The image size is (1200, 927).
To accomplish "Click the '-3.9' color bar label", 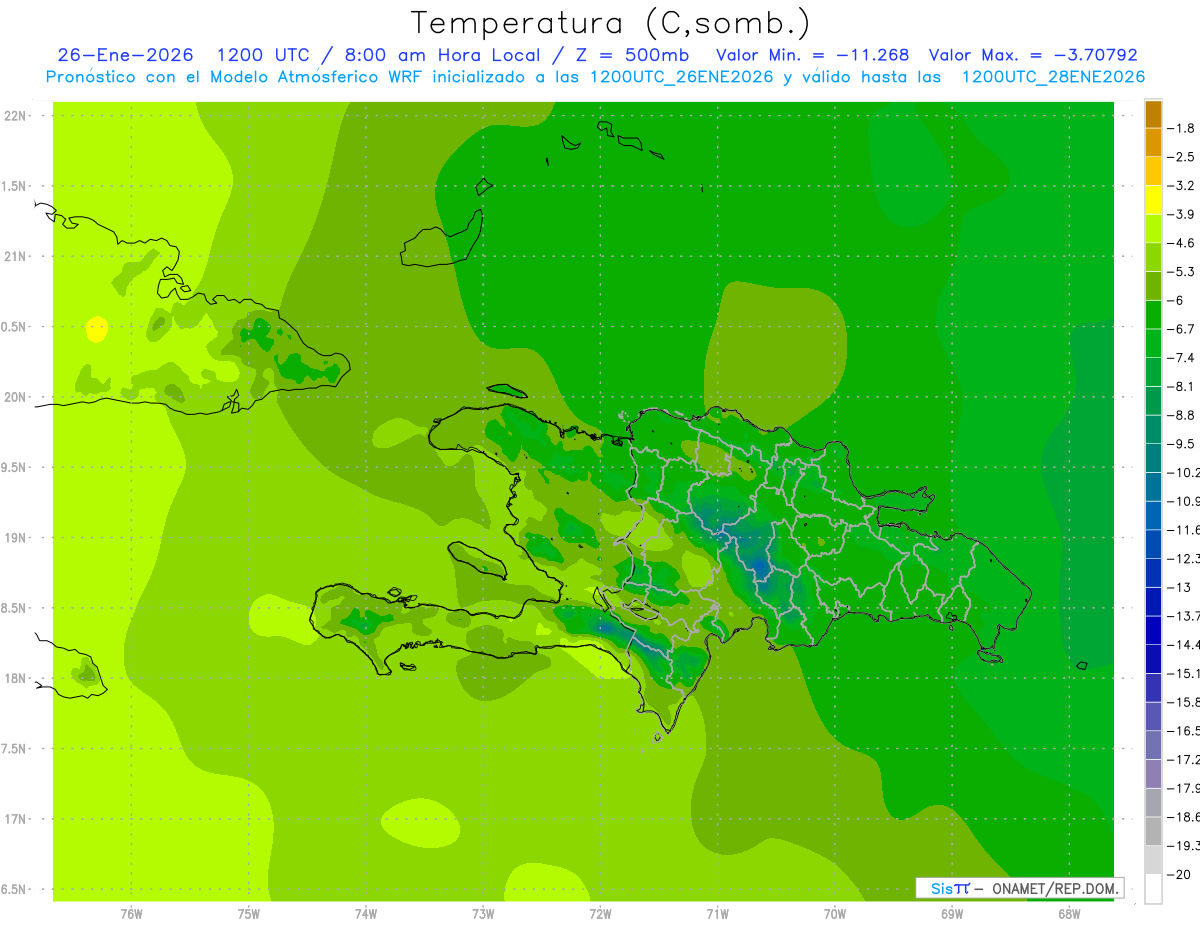I will (1182, 214).
